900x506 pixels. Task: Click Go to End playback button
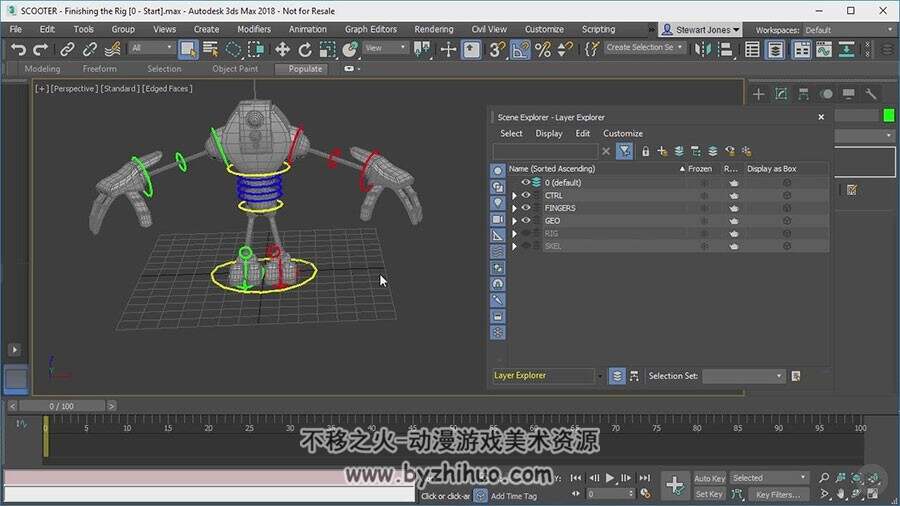point(645,478)
